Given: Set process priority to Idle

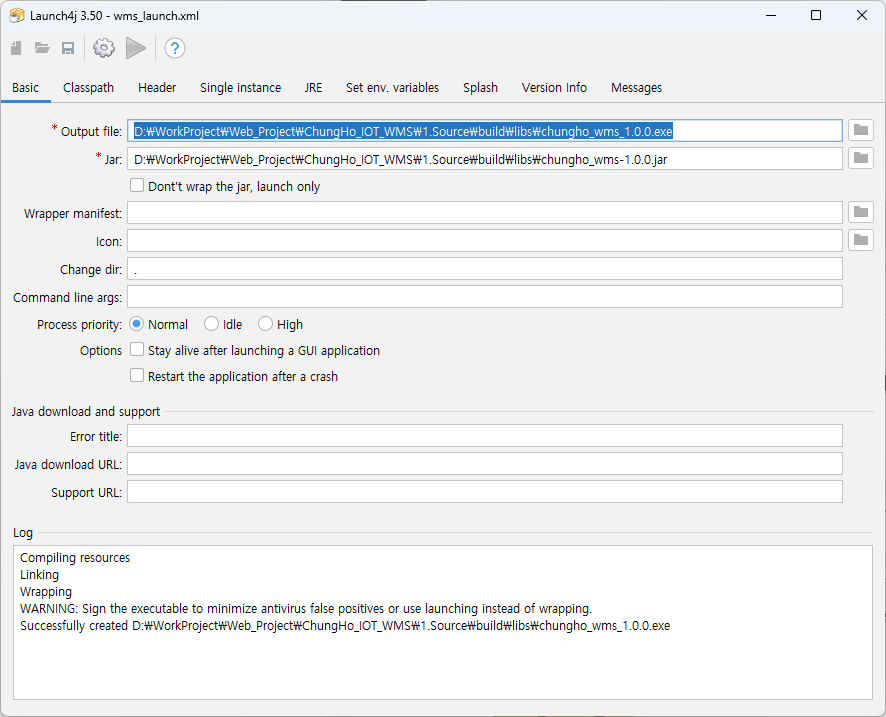Looking at the screenshot, I should point(210,324).
